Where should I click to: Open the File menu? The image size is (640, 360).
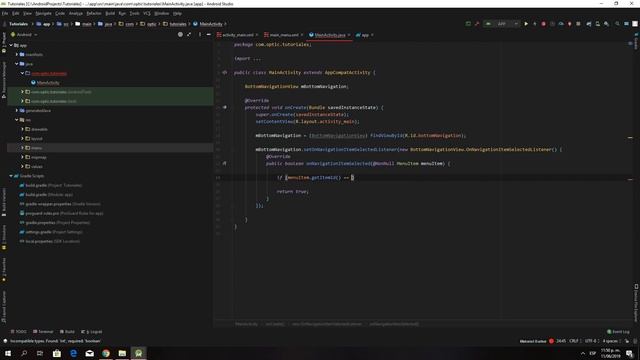click(x=5, y=13)
